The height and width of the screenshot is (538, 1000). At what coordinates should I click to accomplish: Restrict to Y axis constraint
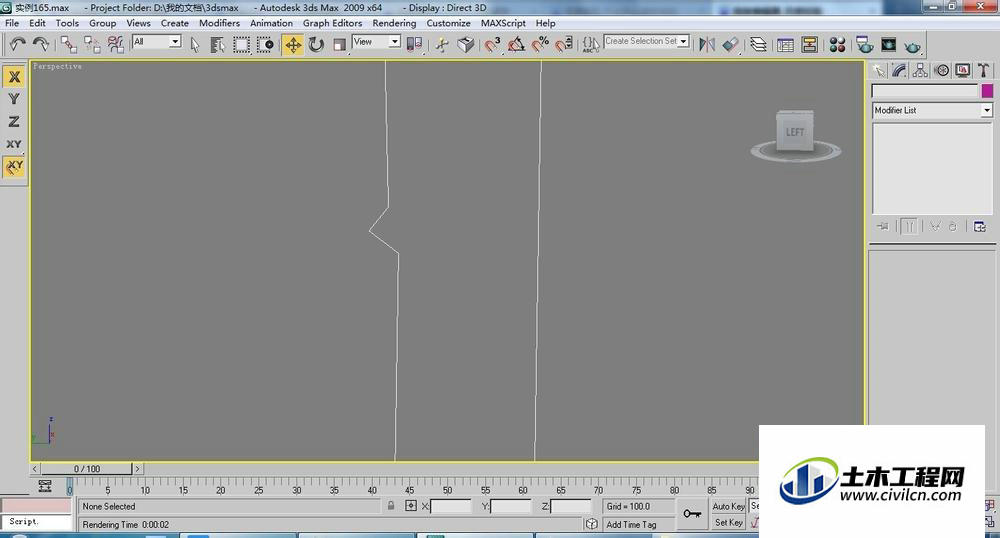click(14, 99)
